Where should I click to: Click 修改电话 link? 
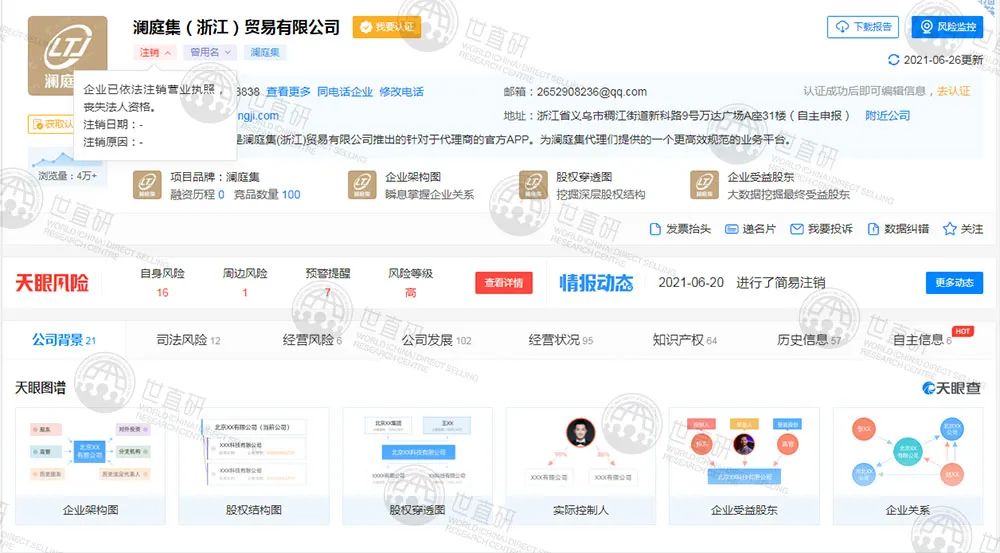[x=401, y=92]
